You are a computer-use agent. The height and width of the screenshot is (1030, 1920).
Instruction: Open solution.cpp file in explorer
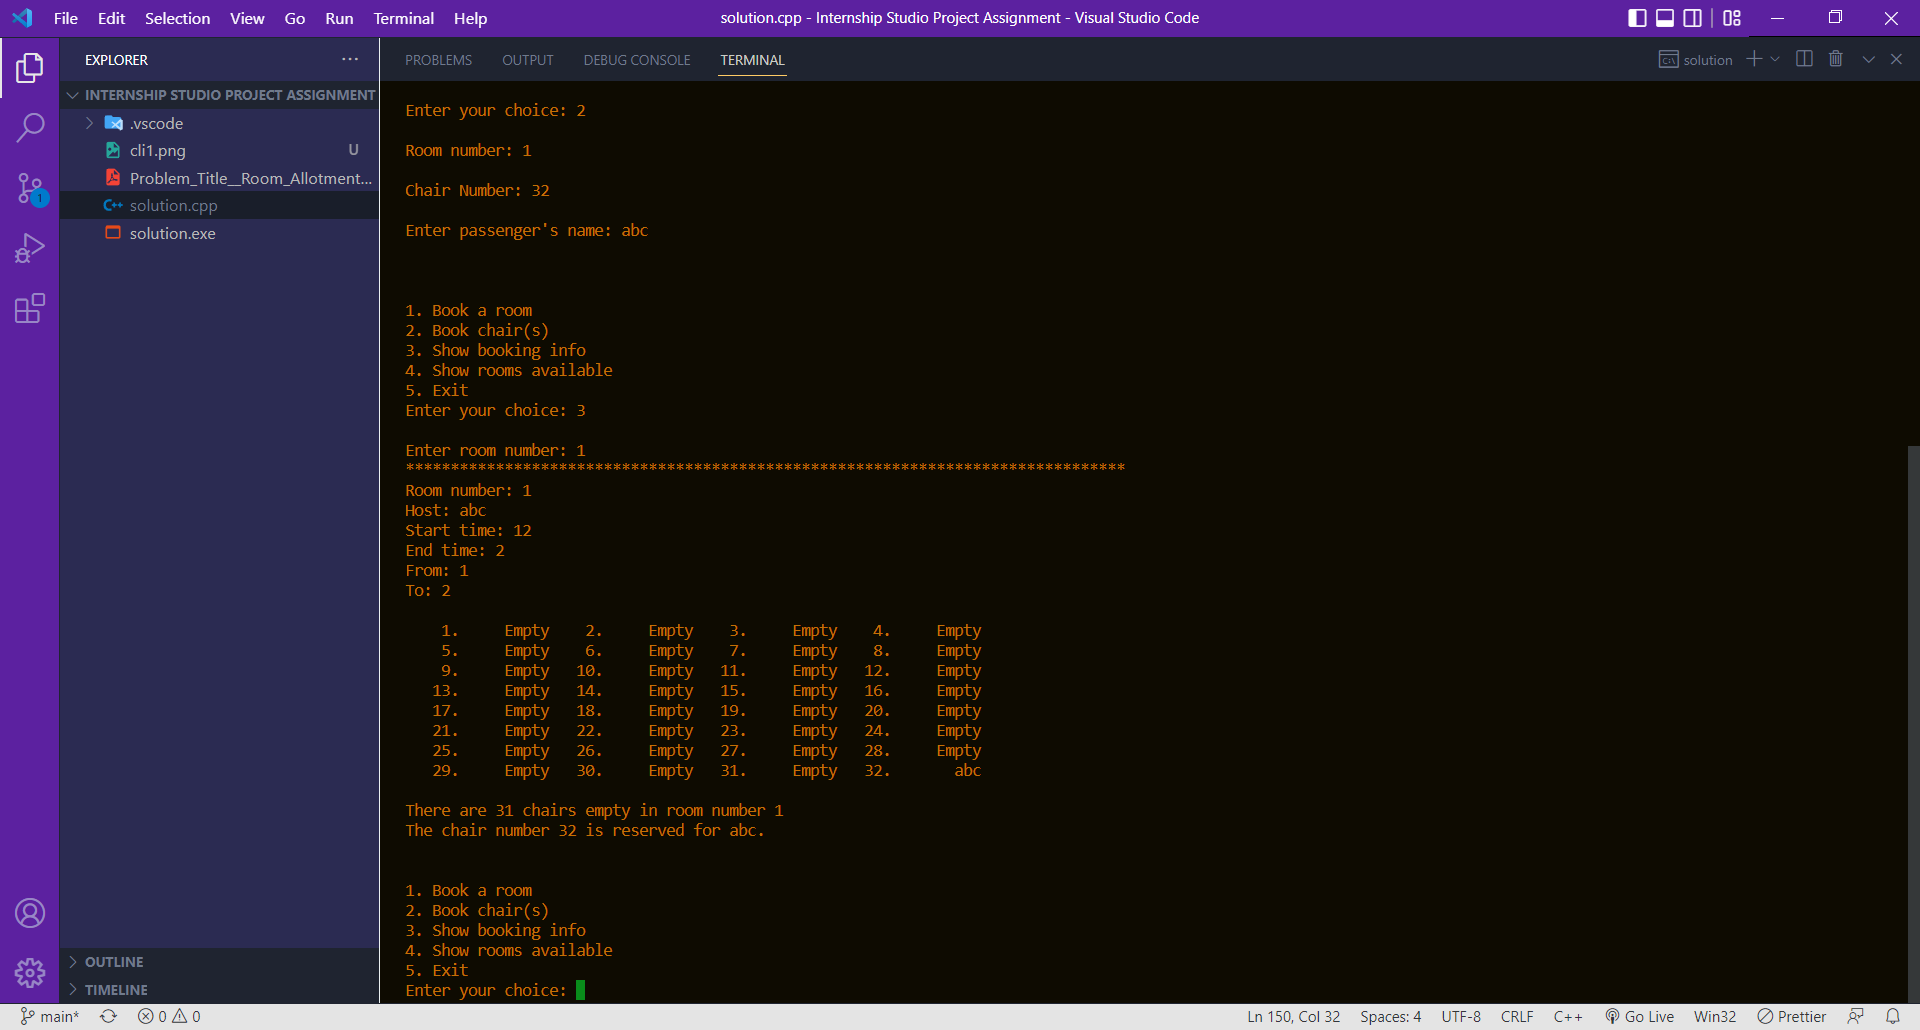click(x=220, y=205)
